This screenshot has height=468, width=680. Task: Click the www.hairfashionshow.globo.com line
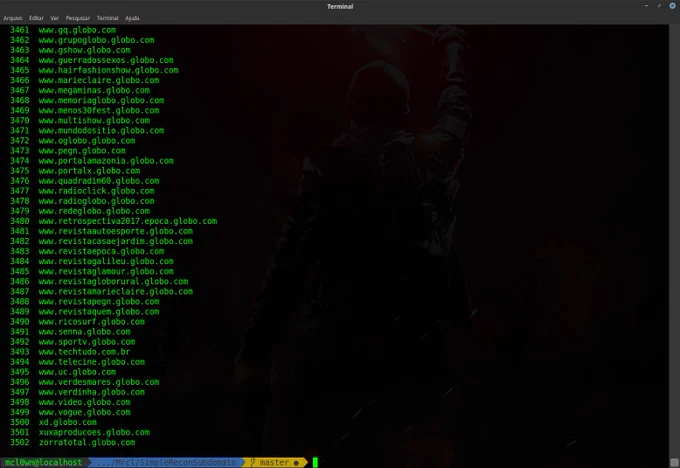click(x=108, y=70)
